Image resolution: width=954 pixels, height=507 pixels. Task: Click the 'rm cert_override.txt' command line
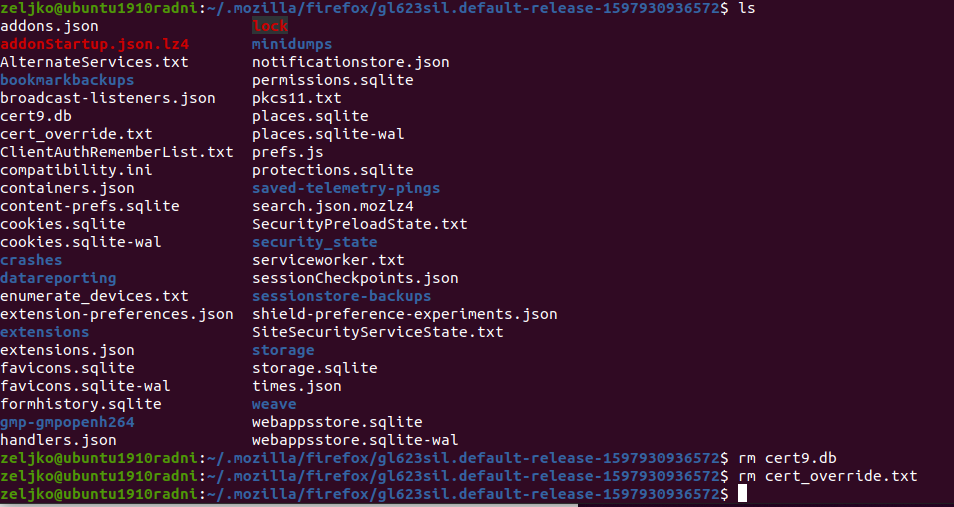click(827, 476)
